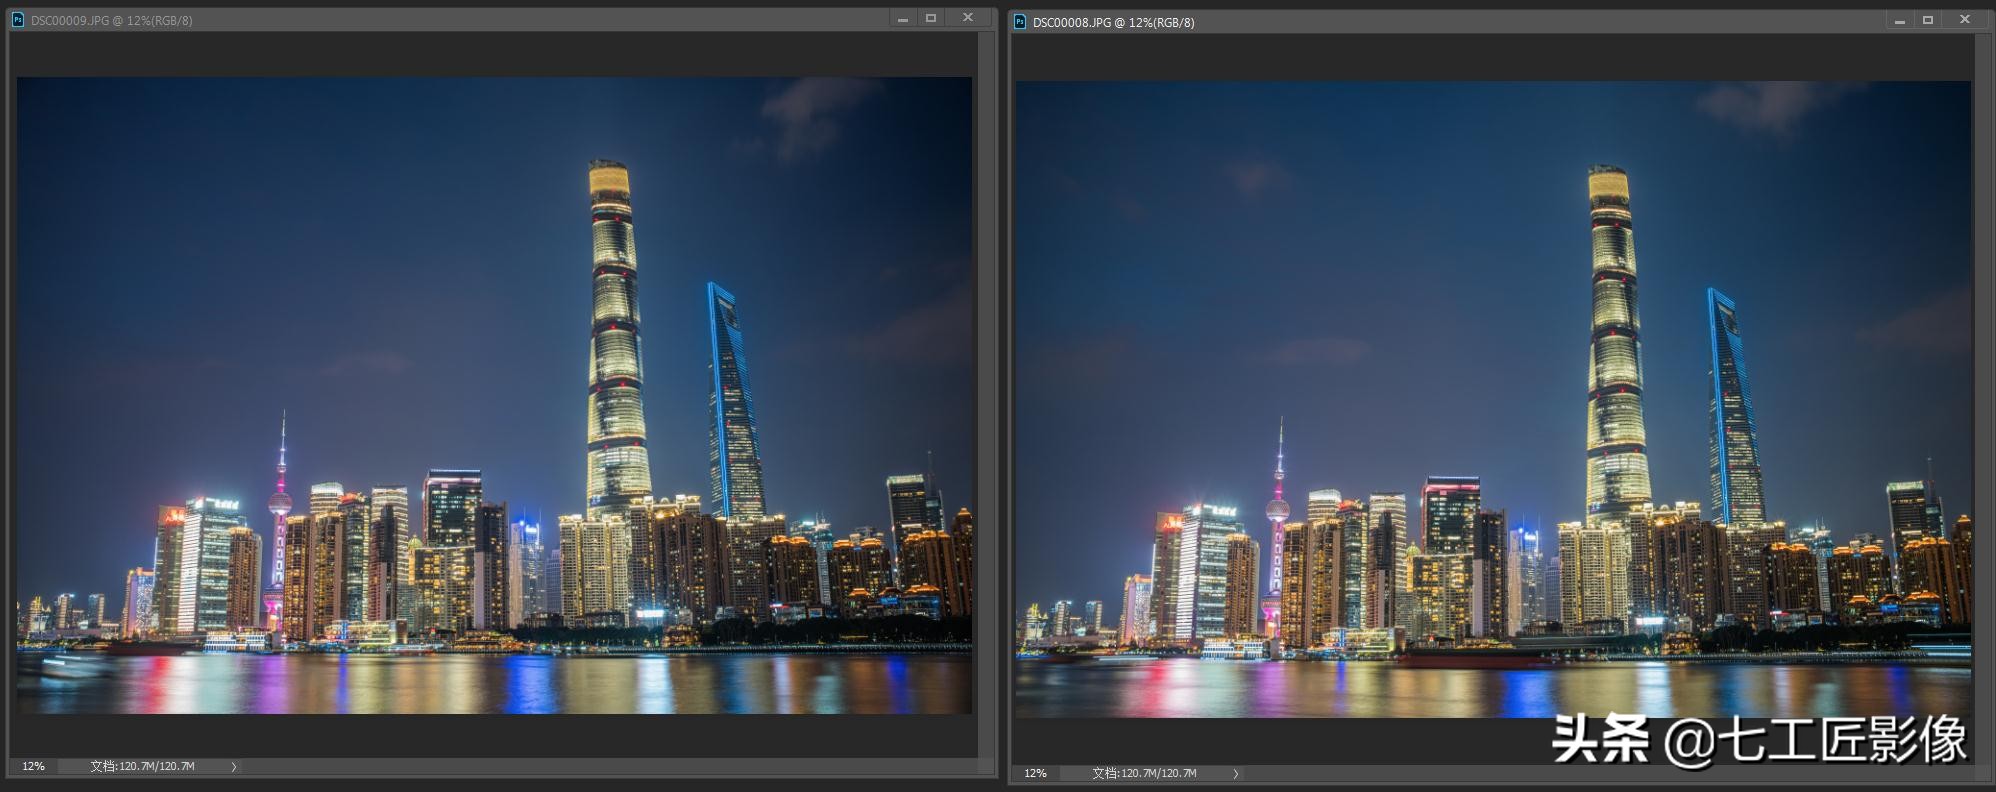Open status bar arrow menu in DSC00008.JPG window

coord(1236,774)
